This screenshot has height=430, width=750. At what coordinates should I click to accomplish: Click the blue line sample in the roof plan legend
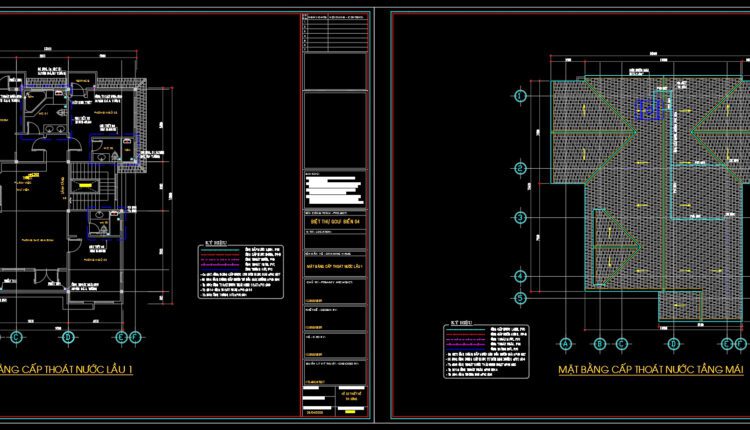tap(465, 349)
